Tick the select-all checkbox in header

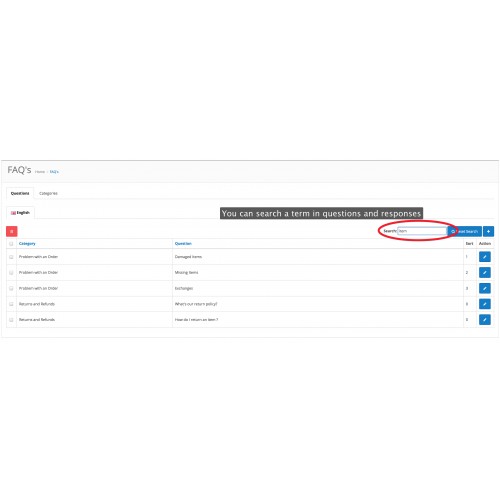pyautogui.click(x=11, y=244)
